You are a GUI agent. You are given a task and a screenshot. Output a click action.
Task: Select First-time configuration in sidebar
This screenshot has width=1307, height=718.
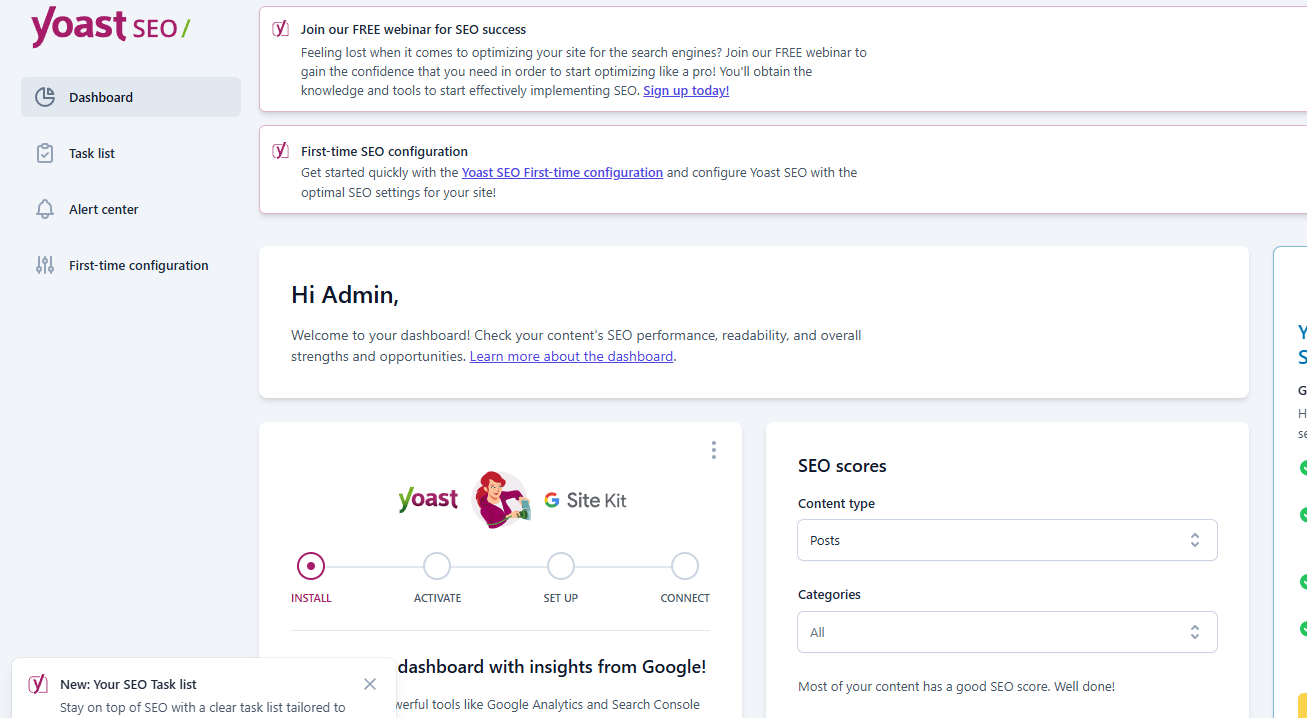coord(139,265)
